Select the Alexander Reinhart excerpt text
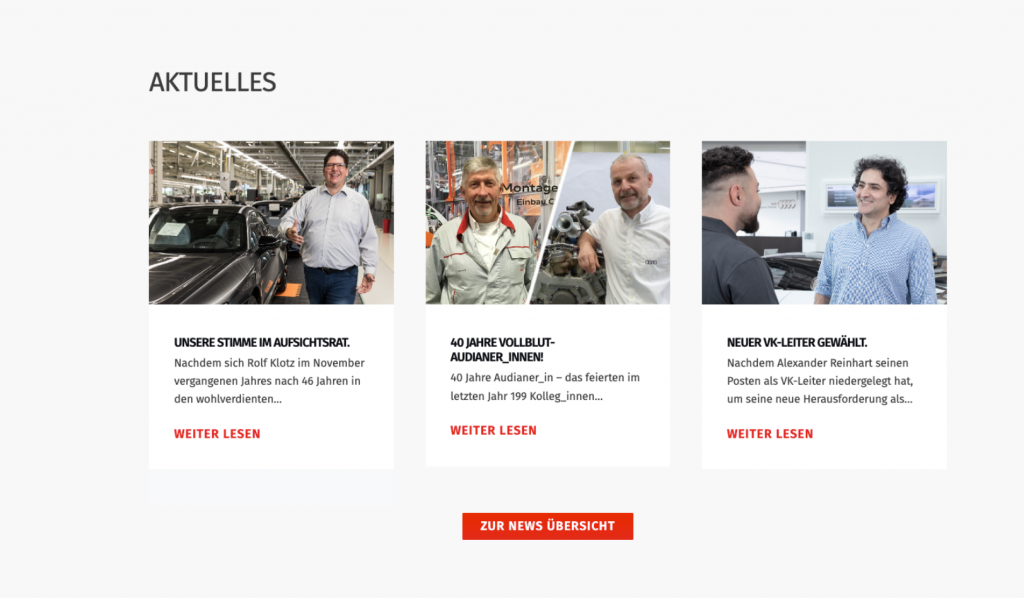The height and width of the screenshot is (598, 1024). pos(820,381)
